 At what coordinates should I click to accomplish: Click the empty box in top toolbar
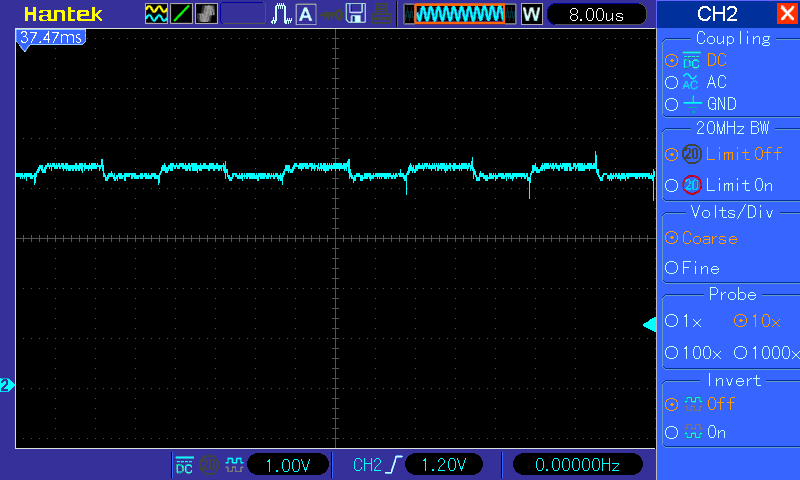tap(243, 14)
